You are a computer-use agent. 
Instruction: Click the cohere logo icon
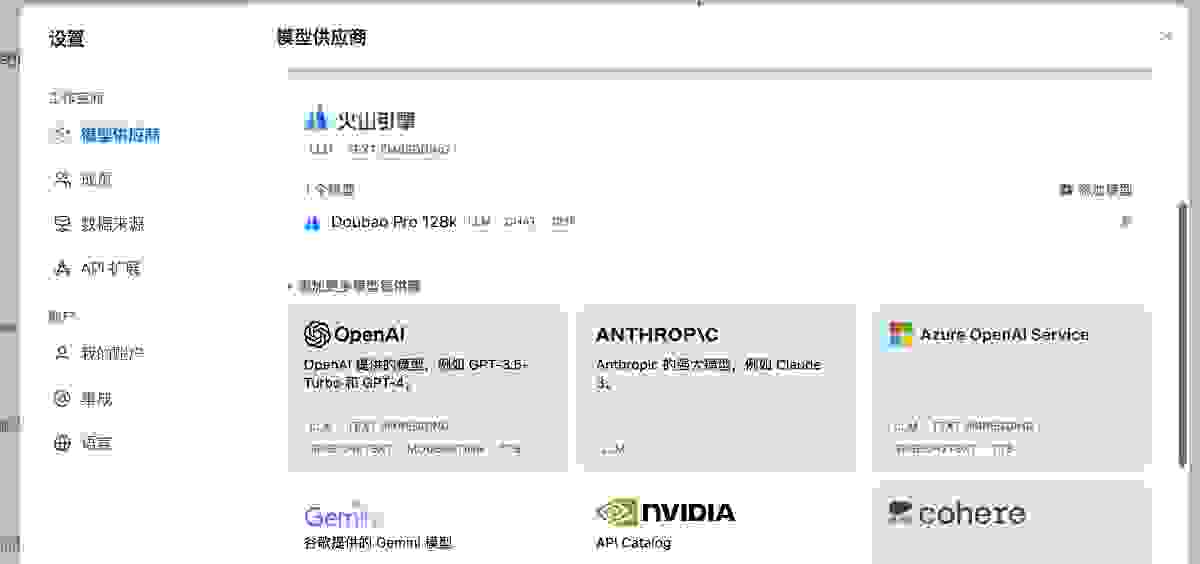[900, 513]
